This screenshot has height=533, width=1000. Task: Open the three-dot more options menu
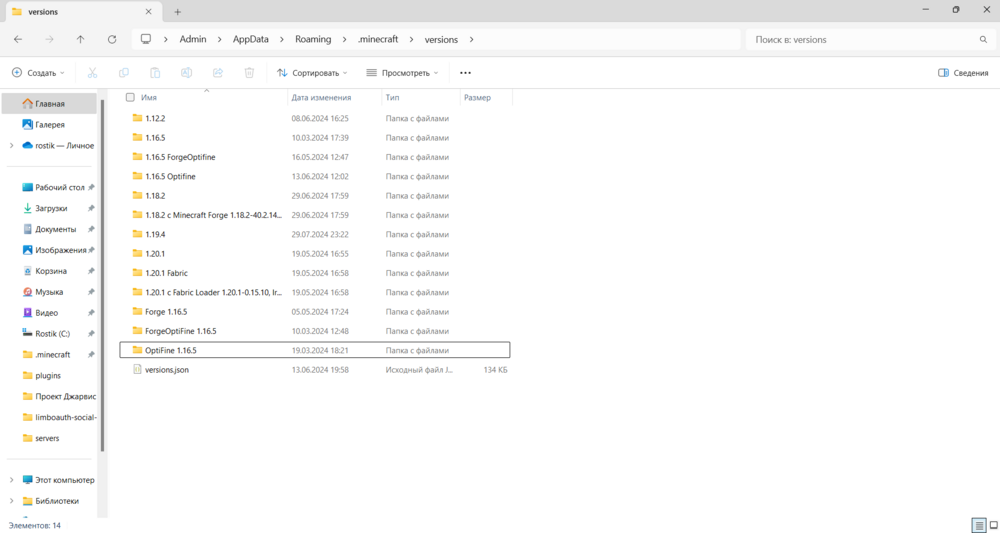click(466, 73)
